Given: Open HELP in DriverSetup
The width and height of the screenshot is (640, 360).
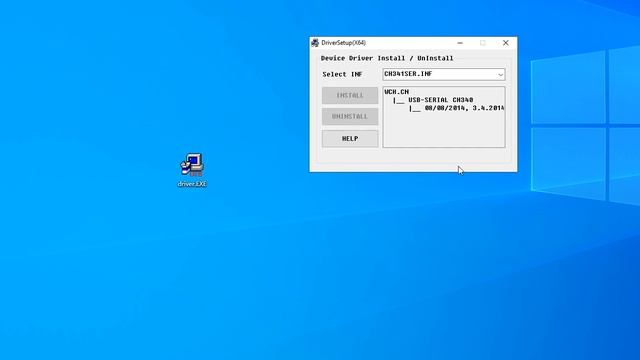Looking at the screenshot, I should [350, 139].
